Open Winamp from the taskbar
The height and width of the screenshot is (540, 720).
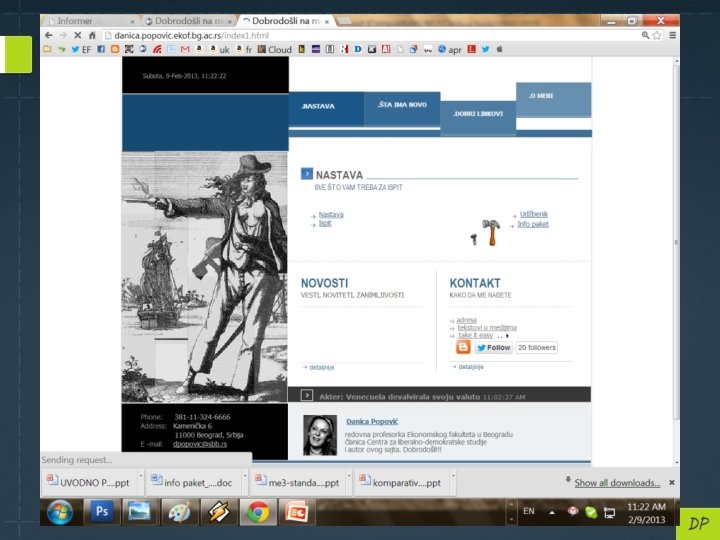click(x=219, y=512)
